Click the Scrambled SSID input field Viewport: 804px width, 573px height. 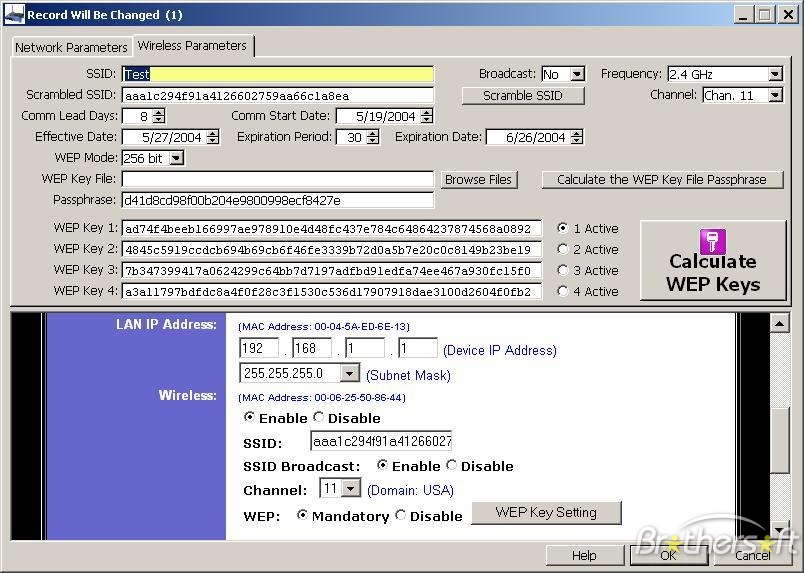[278, 95]
